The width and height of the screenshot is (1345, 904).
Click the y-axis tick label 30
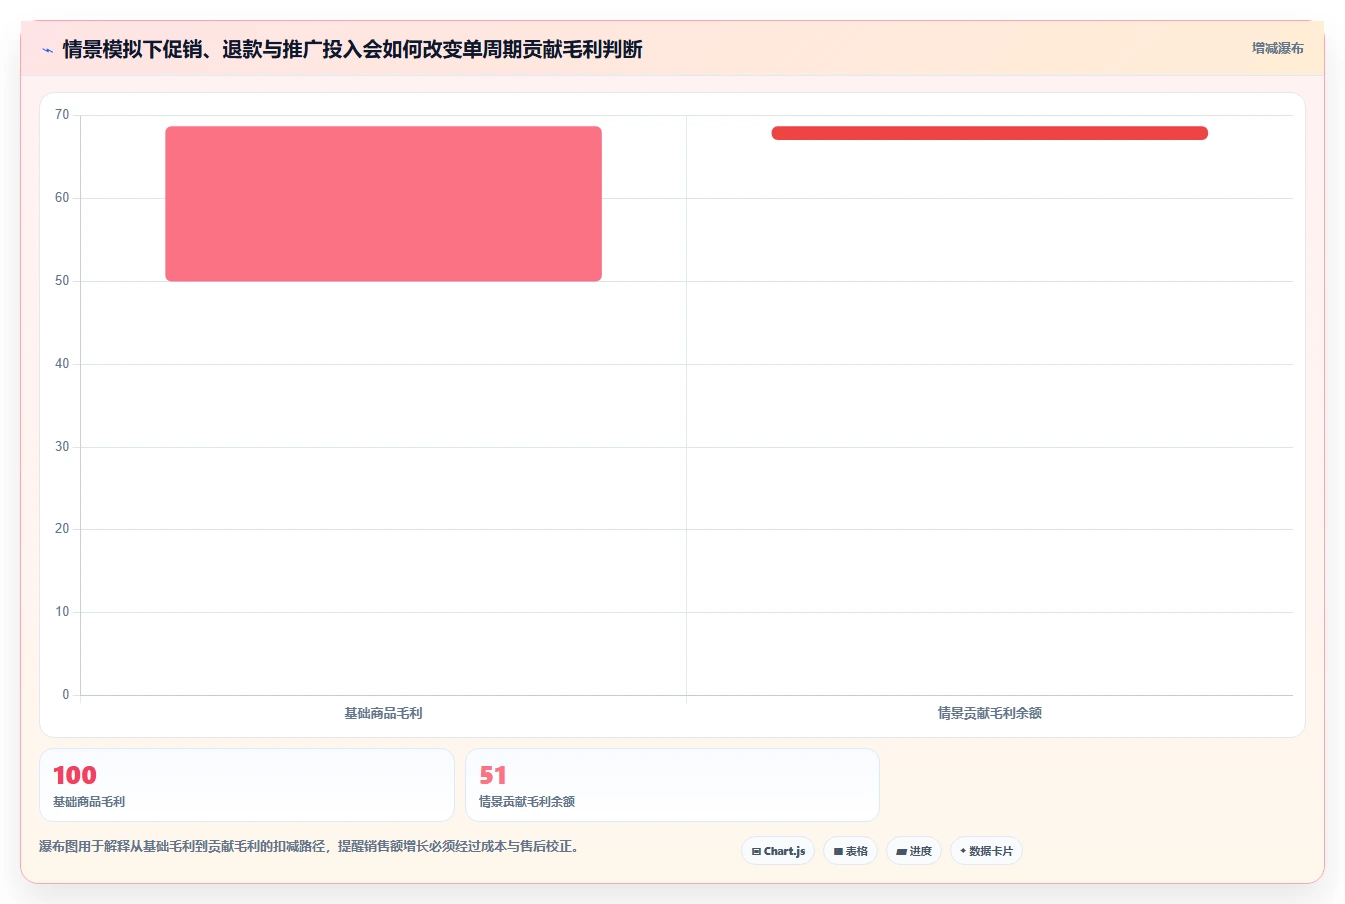point(62,447)
